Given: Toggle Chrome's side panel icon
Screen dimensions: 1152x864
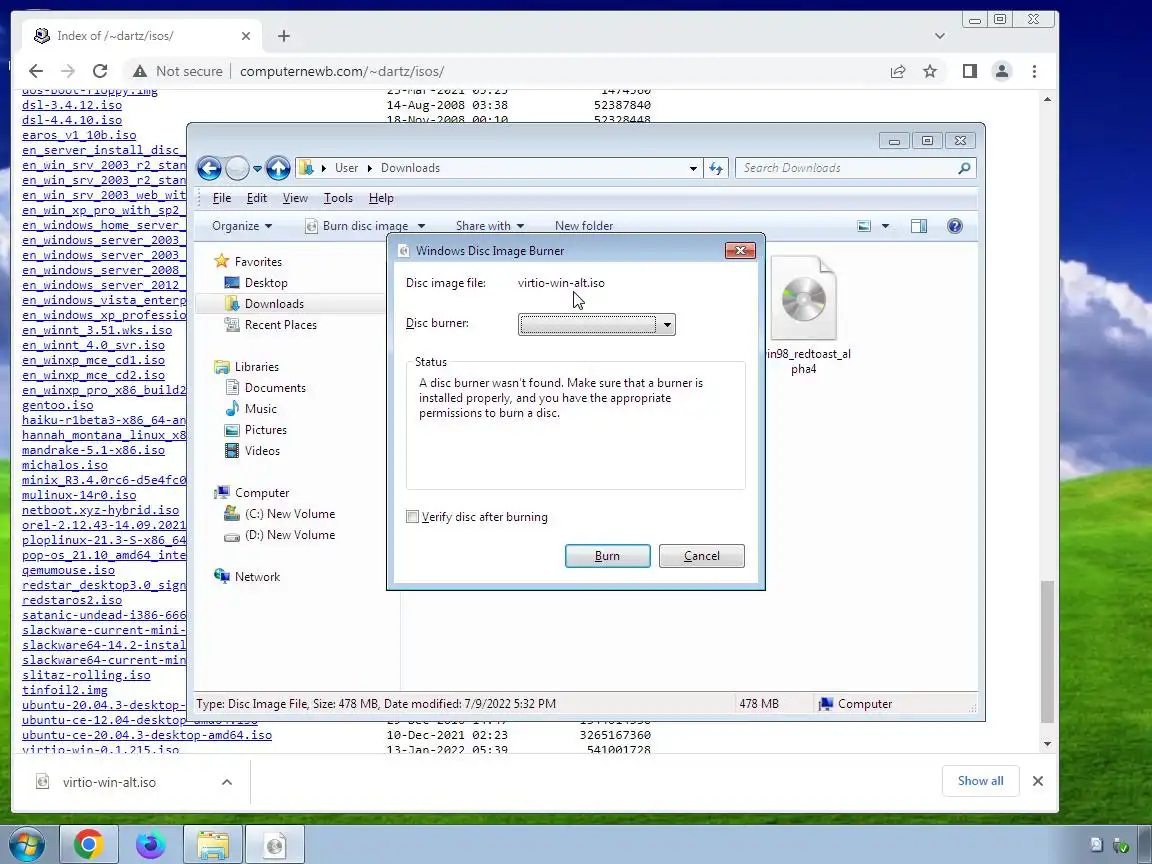Looking at the screenshot, I should (x=970, y=71).
